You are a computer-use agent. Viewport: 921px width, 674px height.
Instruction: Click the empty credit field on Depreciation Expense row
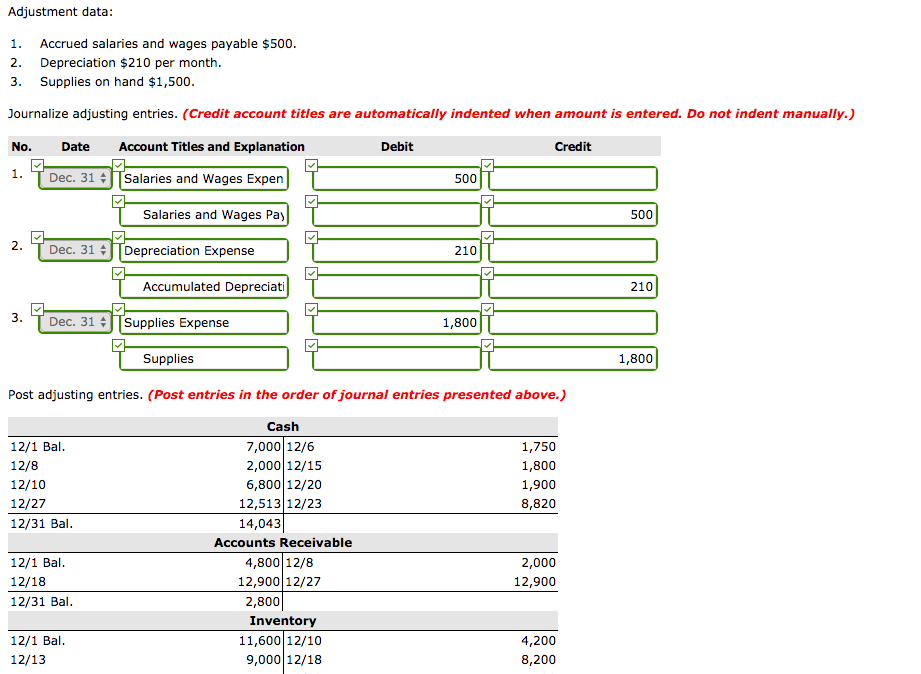[x=573, y=251]
